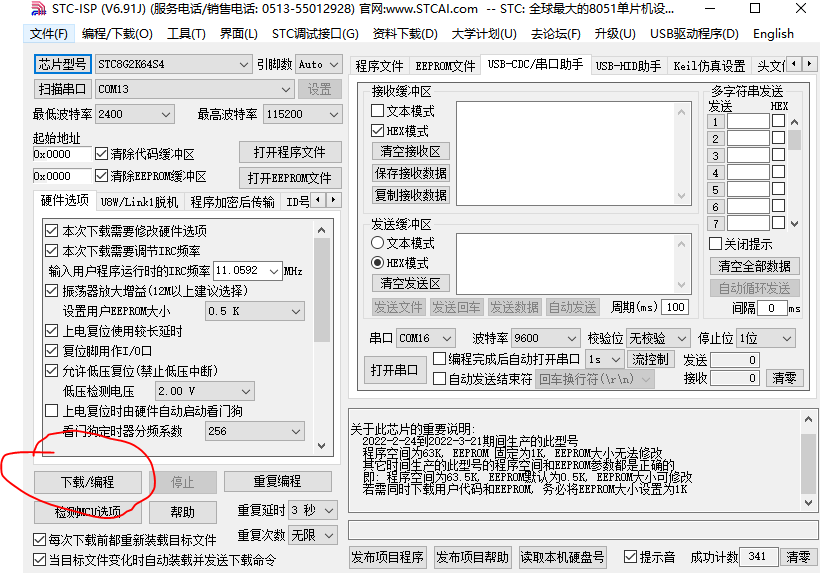Click 清空接收区 button
The width and height of the screenshot is (820, 573).
(411, 152)
